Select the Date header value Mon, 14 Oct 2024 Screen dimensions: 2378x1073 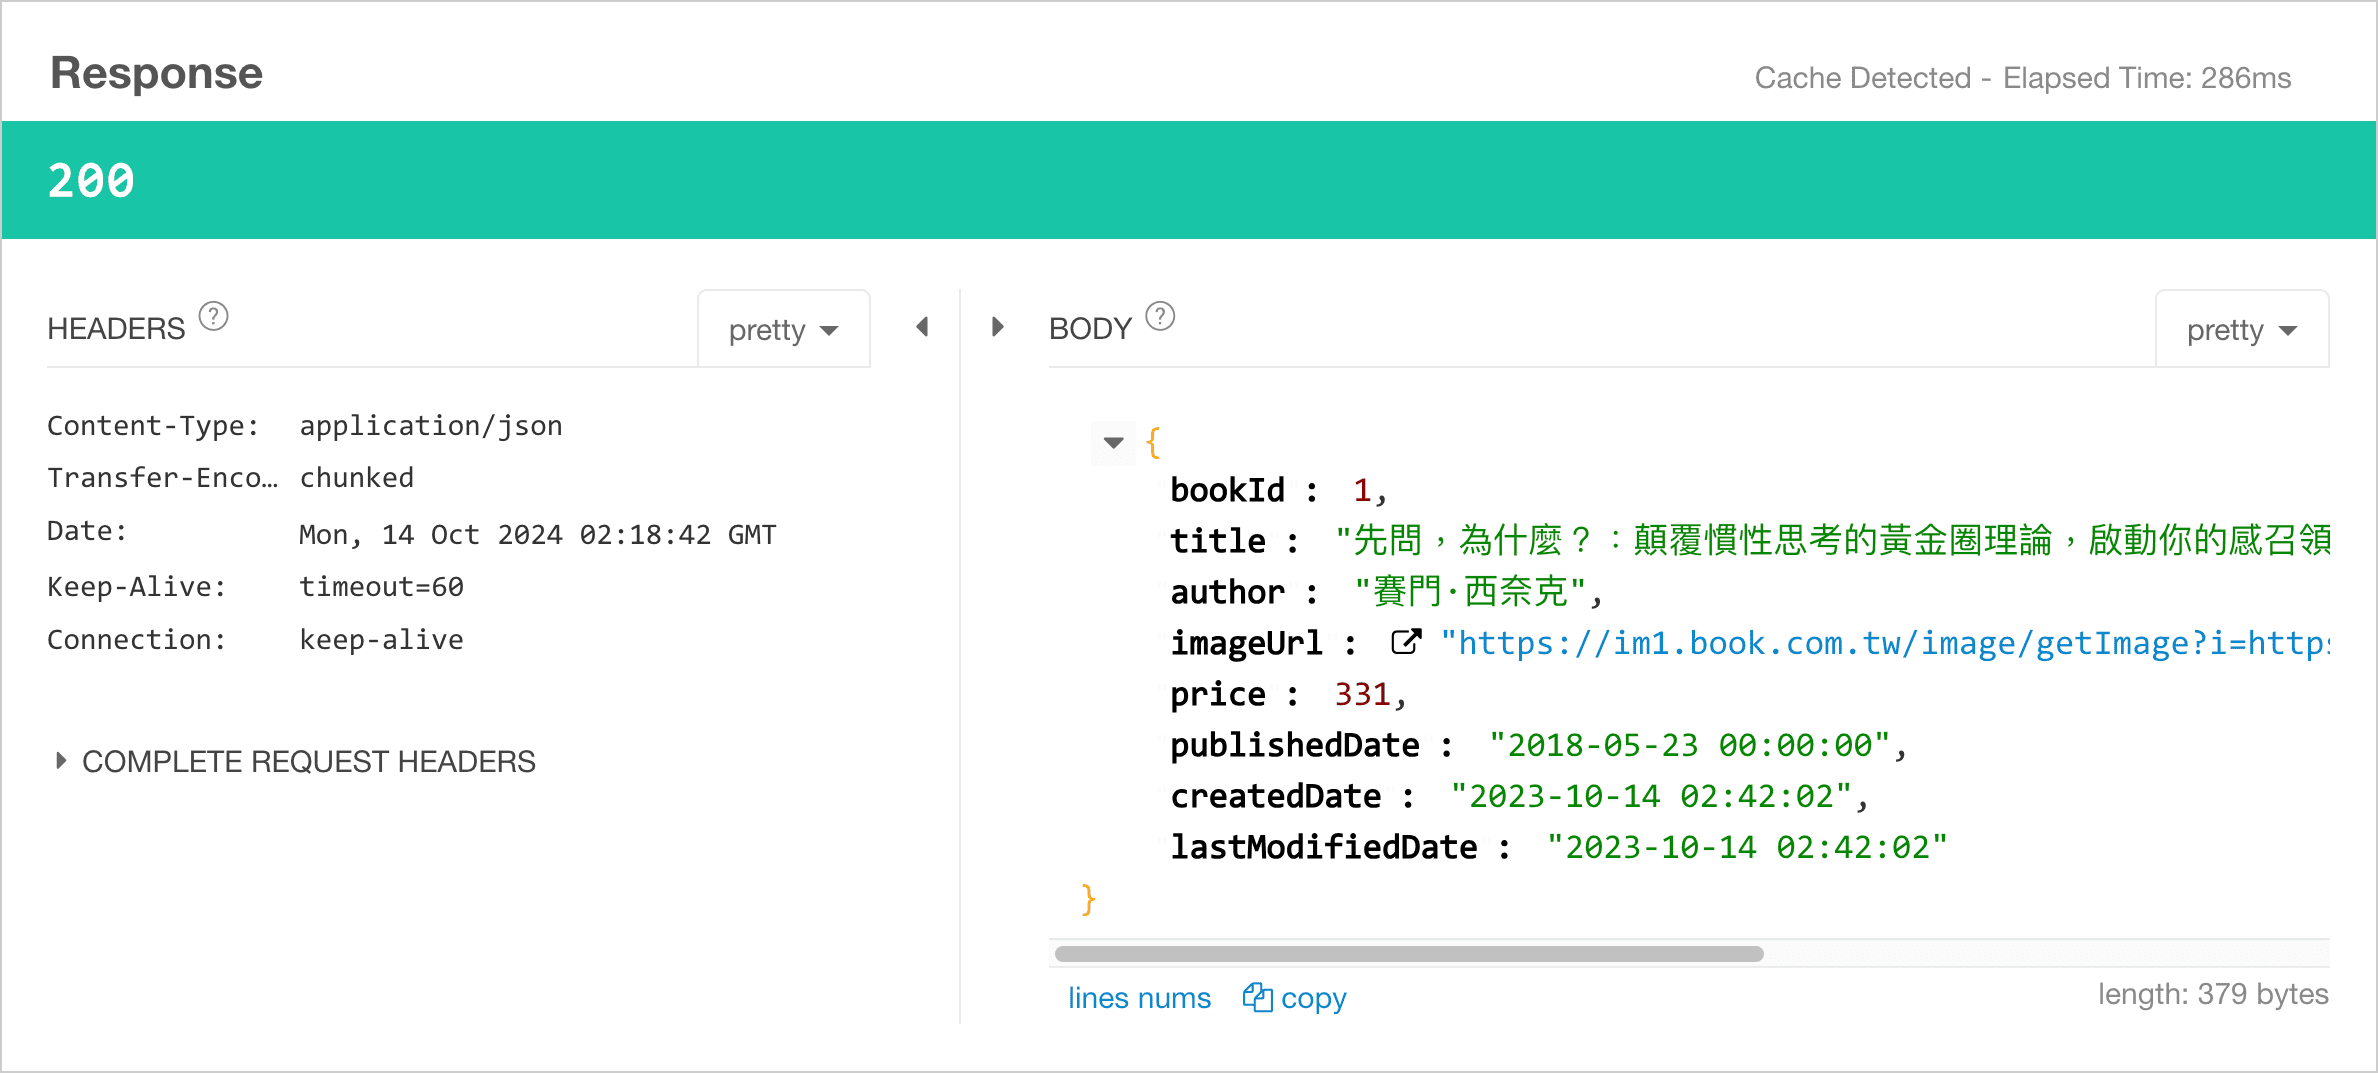[x=538, y=535]
